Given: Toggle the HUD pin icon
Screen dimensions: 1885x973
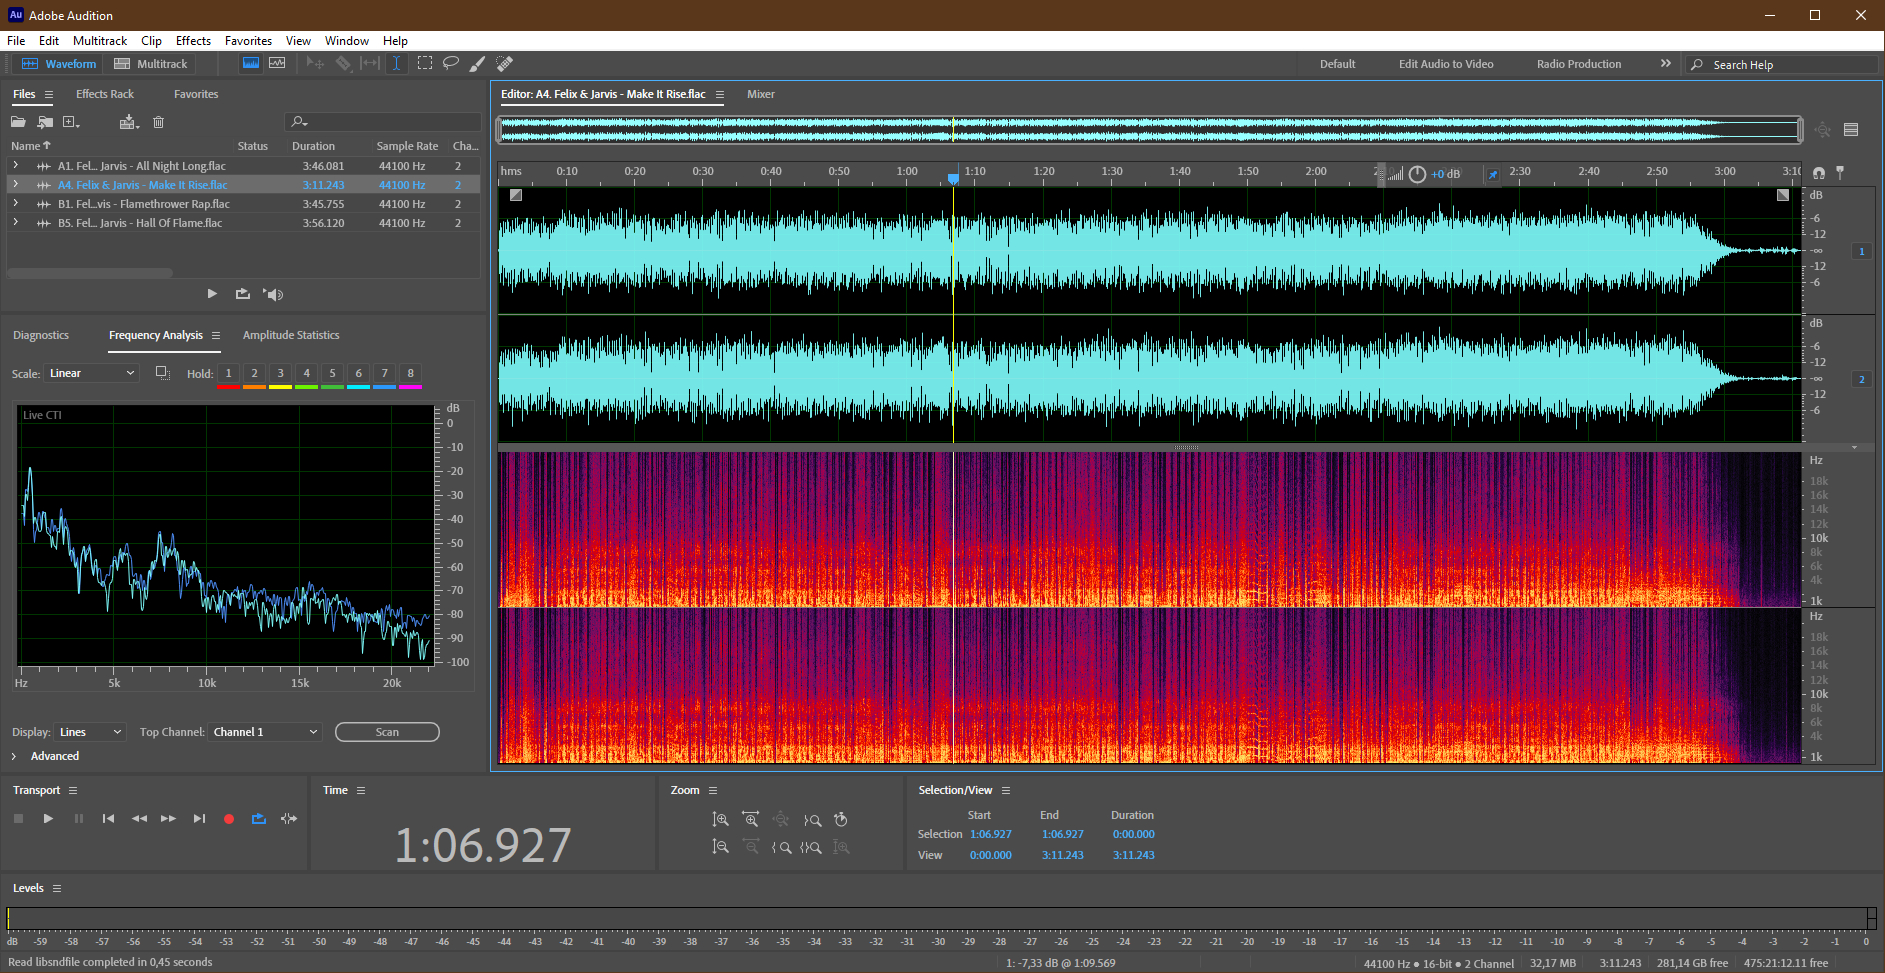Looking at the screenshot, I should coord(1493,174).
